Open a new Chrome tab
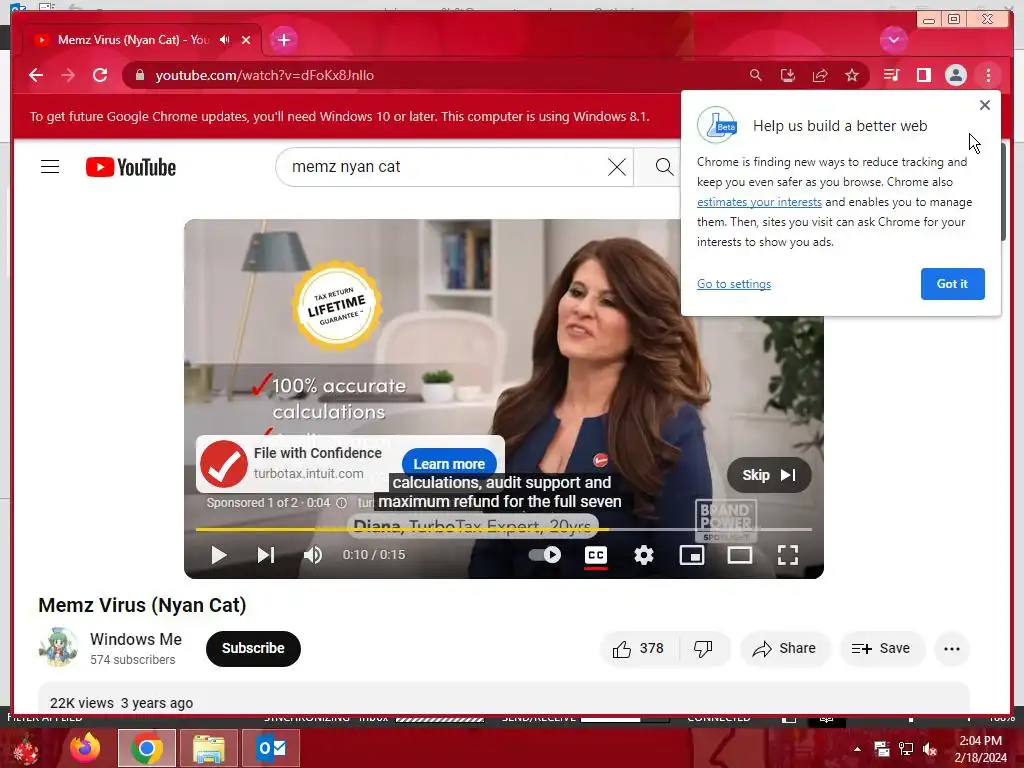Screen dimensions: 1024x768 (x=283, y=40)
